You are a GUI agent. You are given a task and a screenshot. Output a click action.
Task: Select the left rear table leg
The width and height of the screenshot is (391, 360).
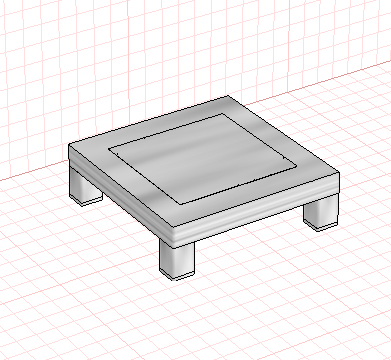[85, 188]
